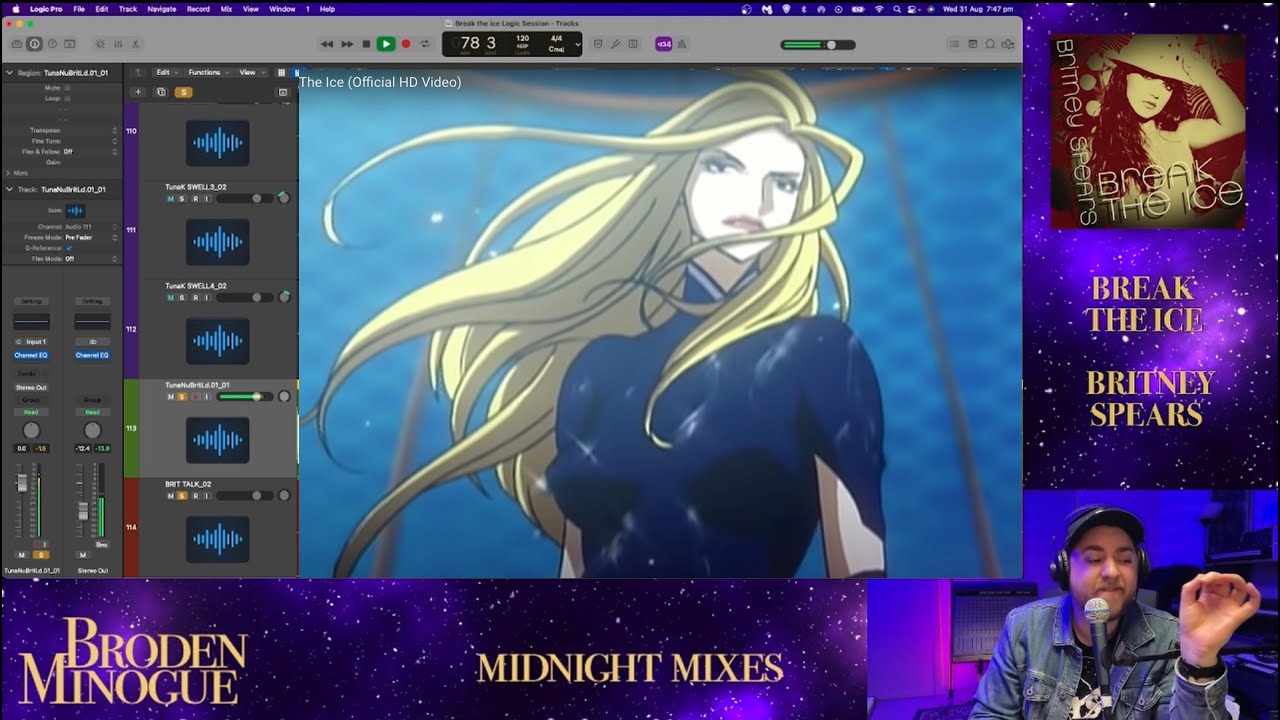This screenshot has height=720, width=1280.
Task: Enable input monitoring on BRIT TALK_02
Action: [206, 496]
